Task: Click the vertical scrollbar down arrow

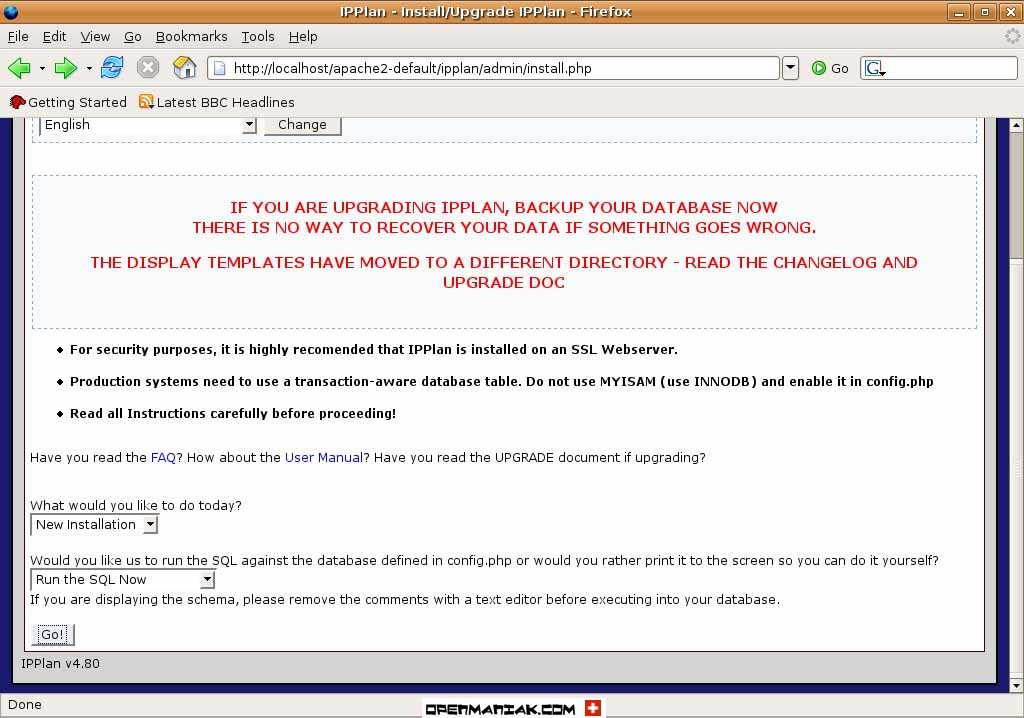Action: (x=1016, y=685)
